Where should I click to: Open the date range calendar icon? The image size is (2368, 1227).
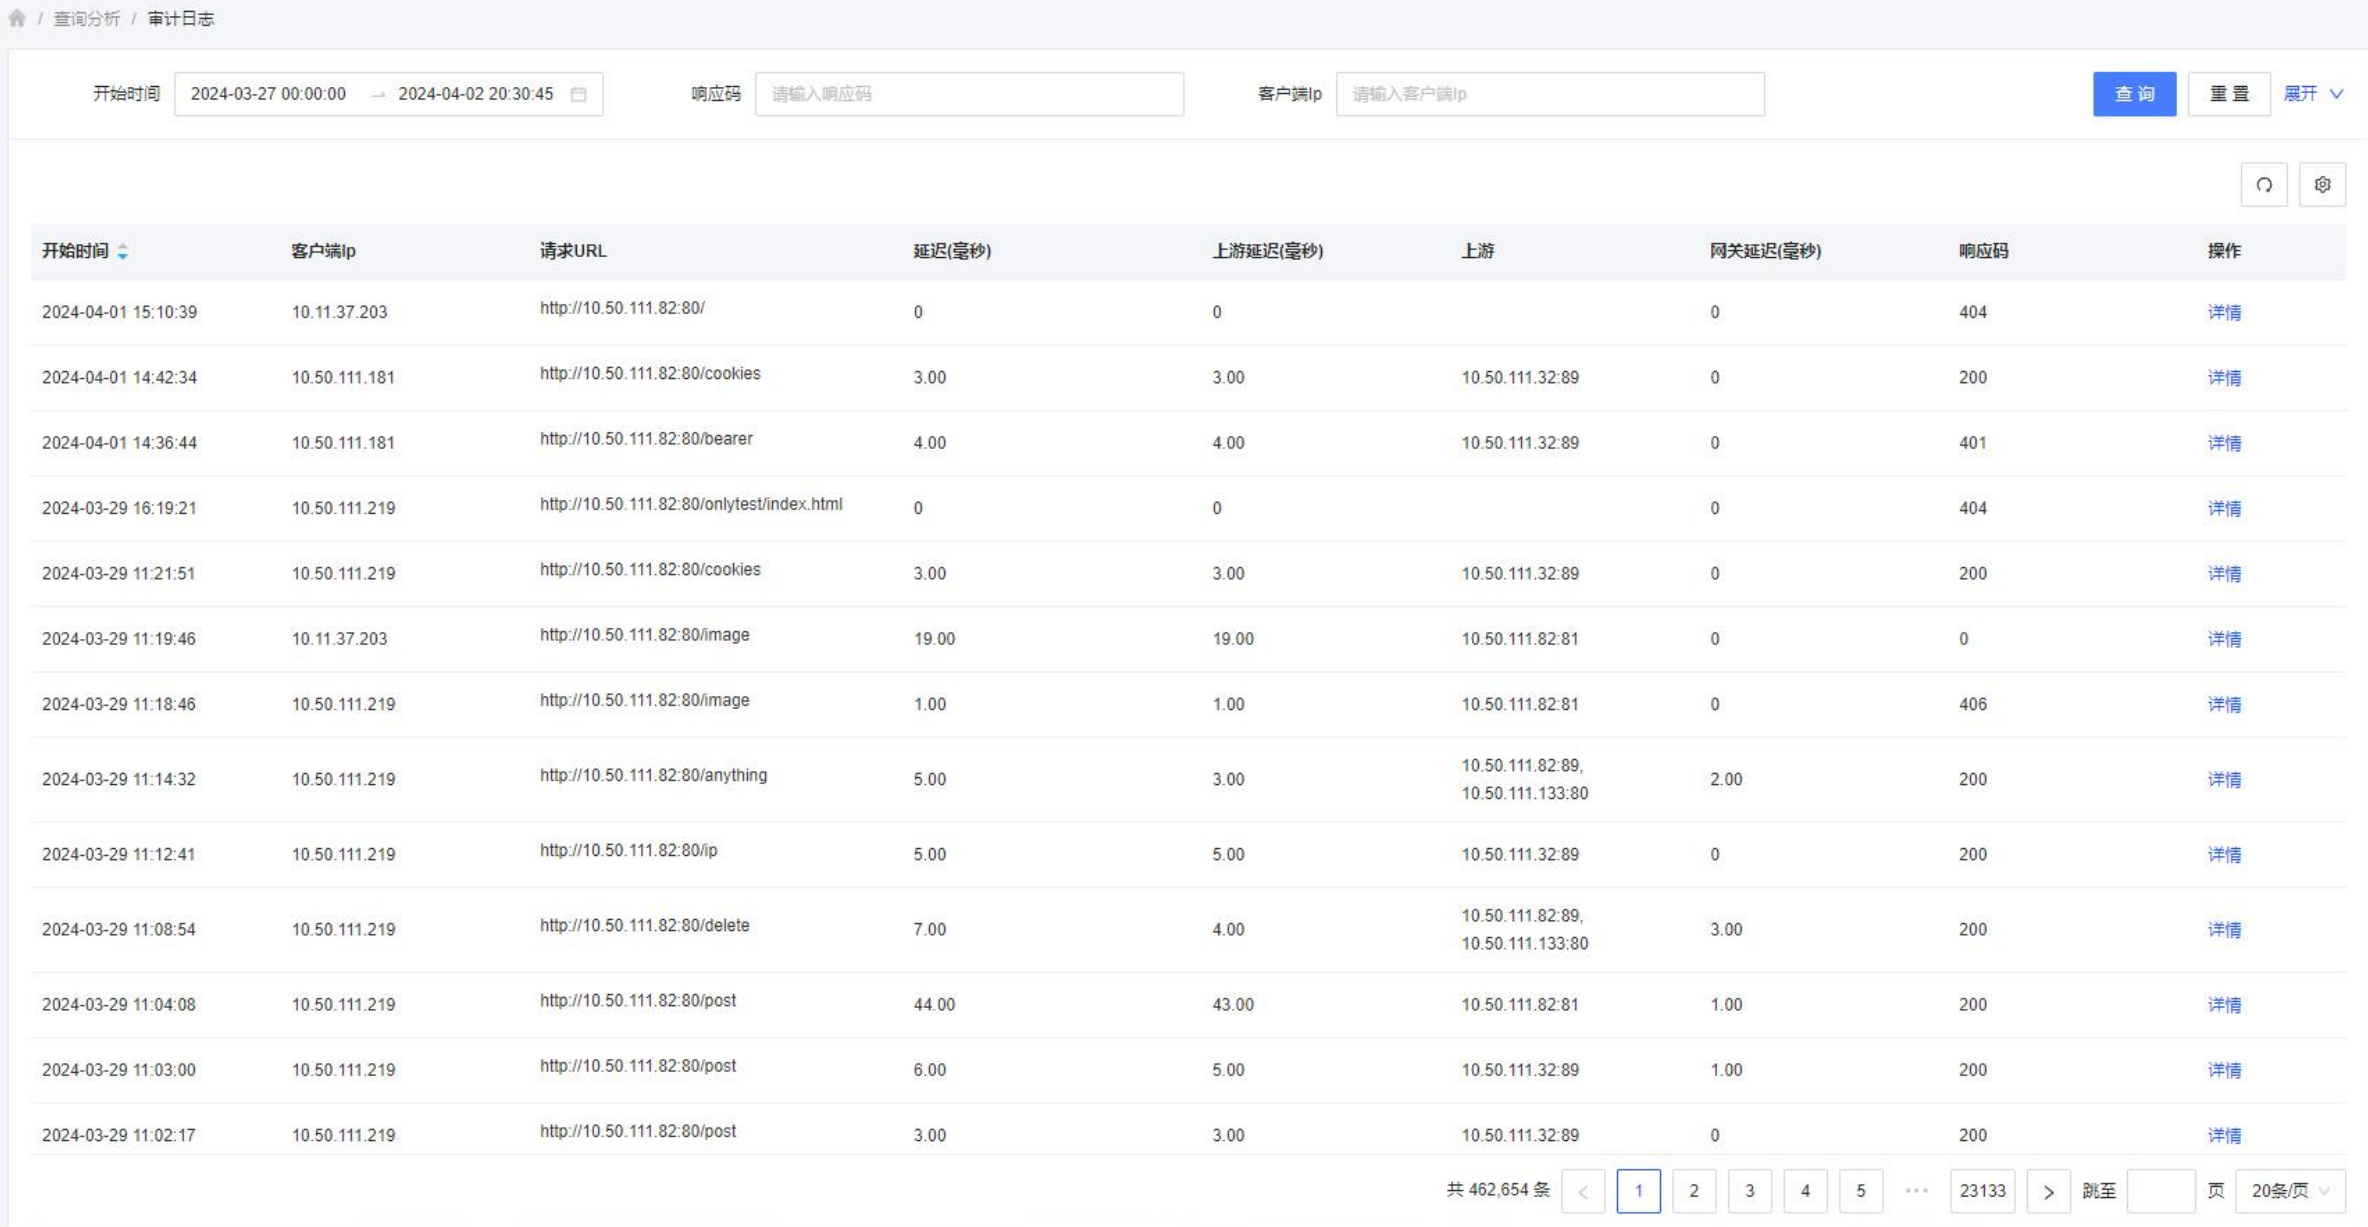[578, 94]
